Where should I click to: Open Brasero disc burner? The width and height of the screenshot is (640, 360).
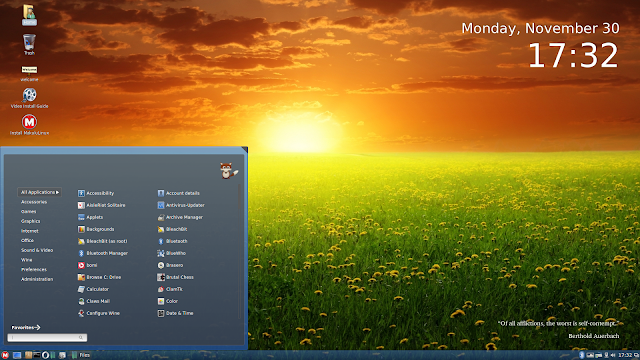click(170, 265)
